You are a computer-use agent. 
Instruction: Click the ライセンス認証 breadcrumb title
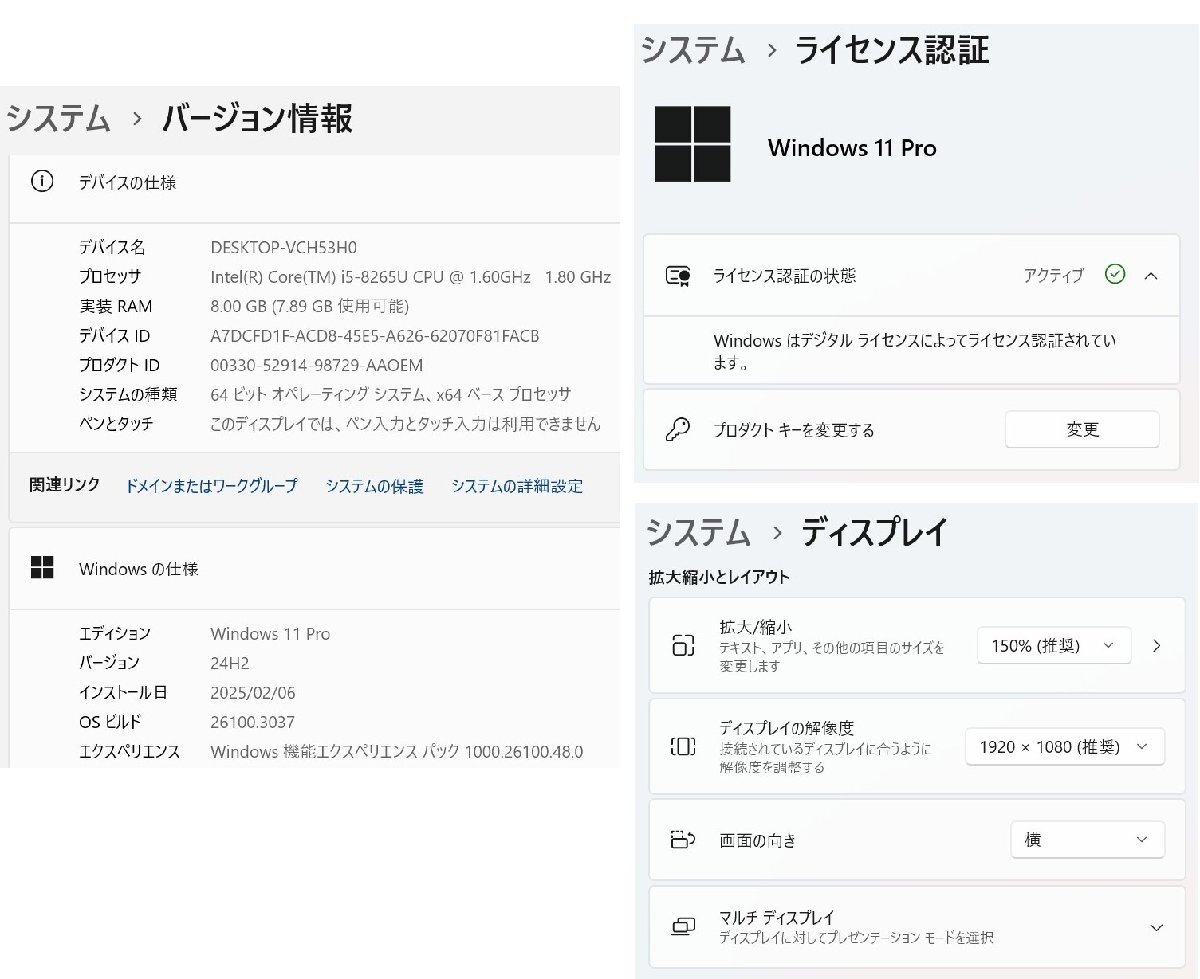890,50
